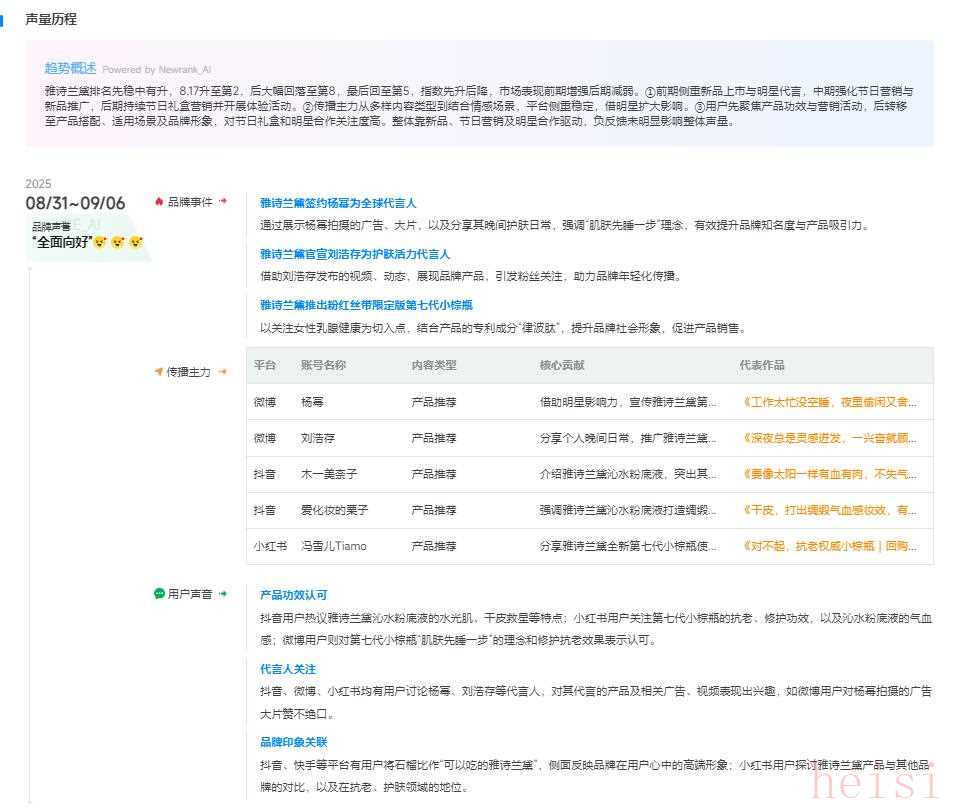Click the 账号名称 column header

323,365
